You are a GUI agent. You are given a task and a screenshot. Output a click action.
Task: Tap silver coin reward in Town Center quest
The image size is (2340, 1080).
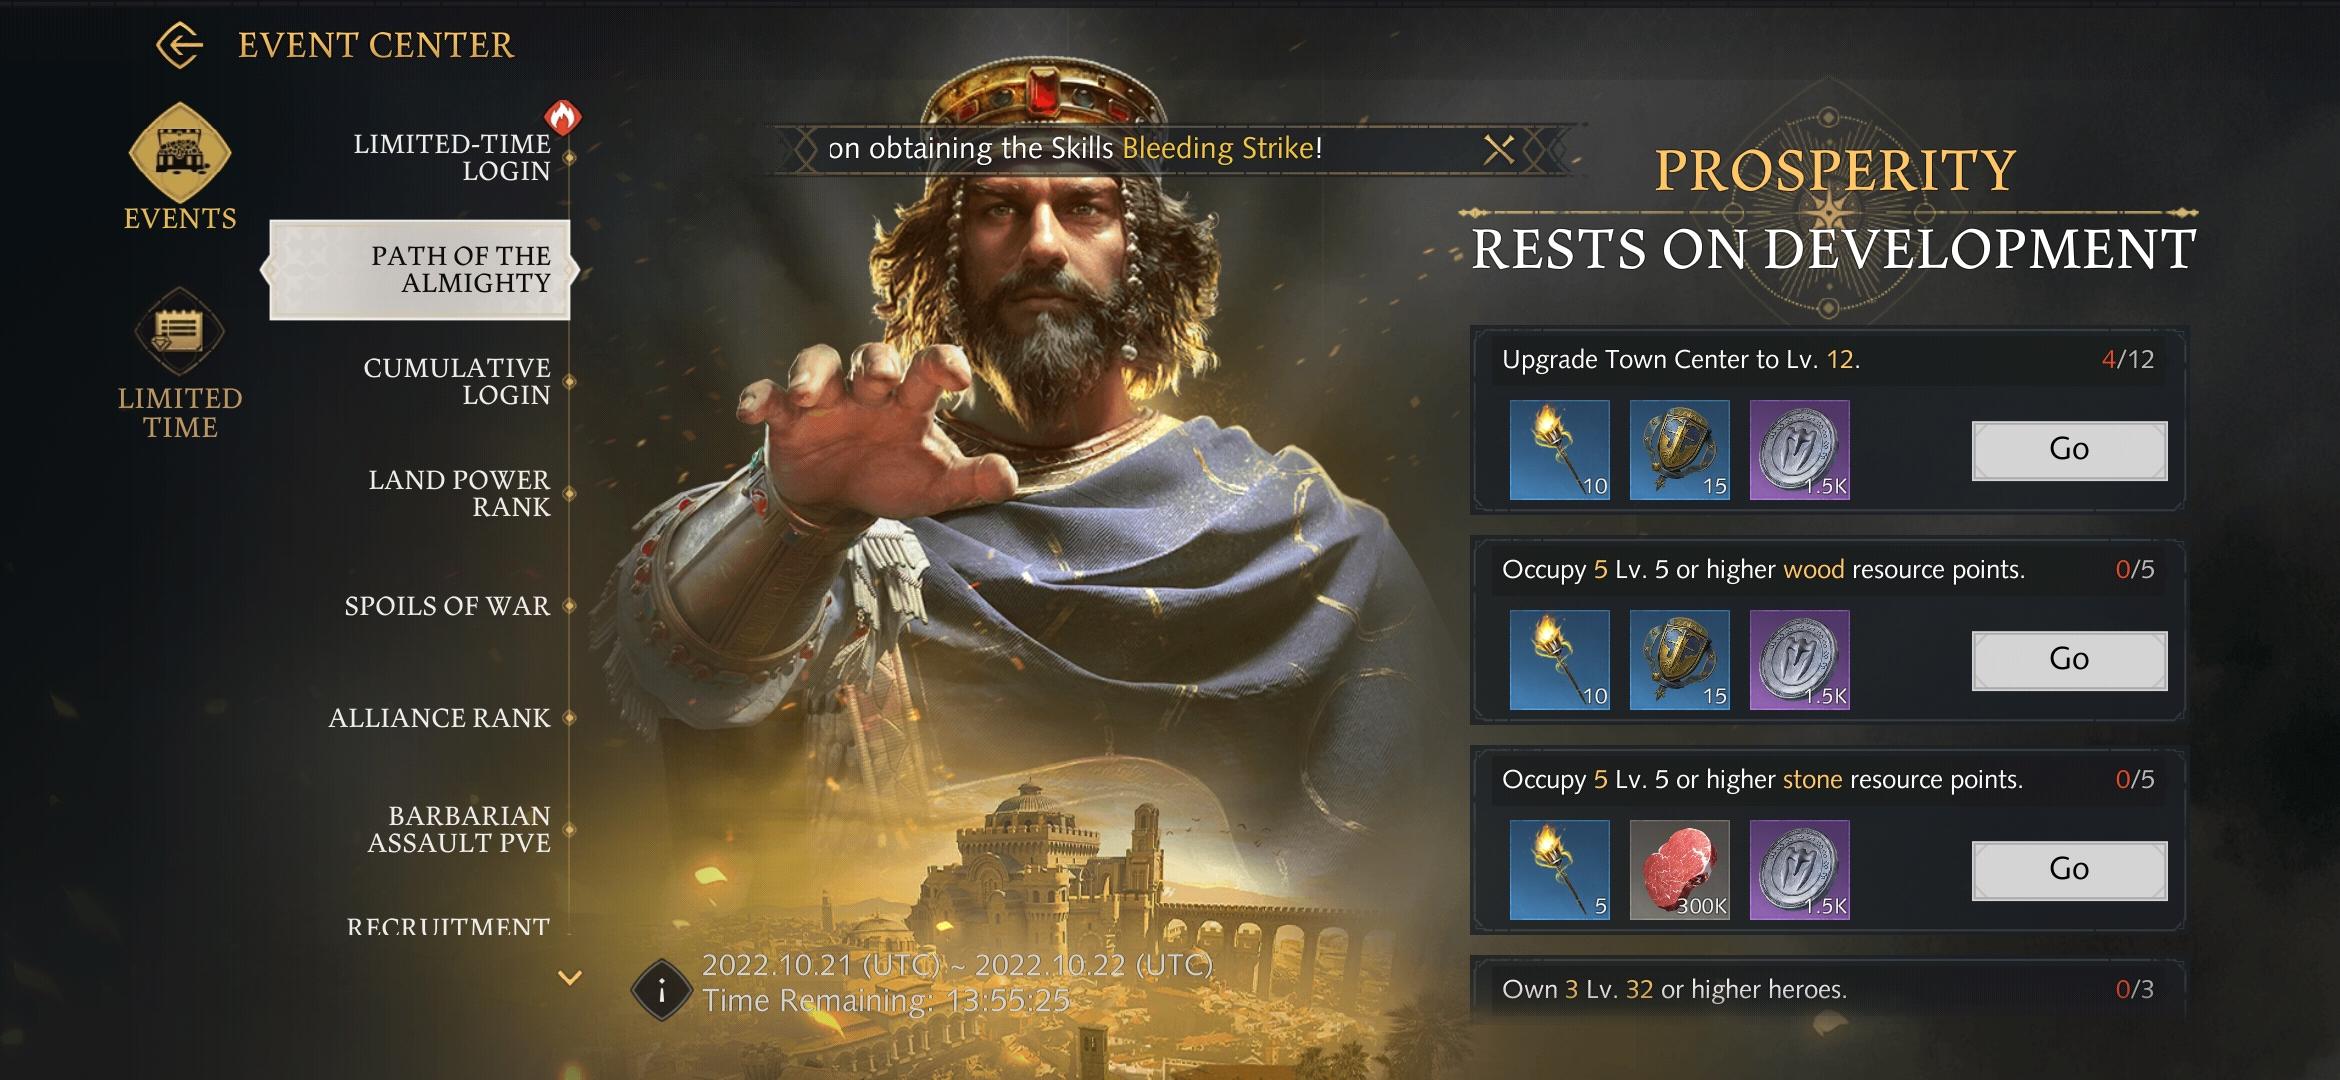(x=1800, y=450)
